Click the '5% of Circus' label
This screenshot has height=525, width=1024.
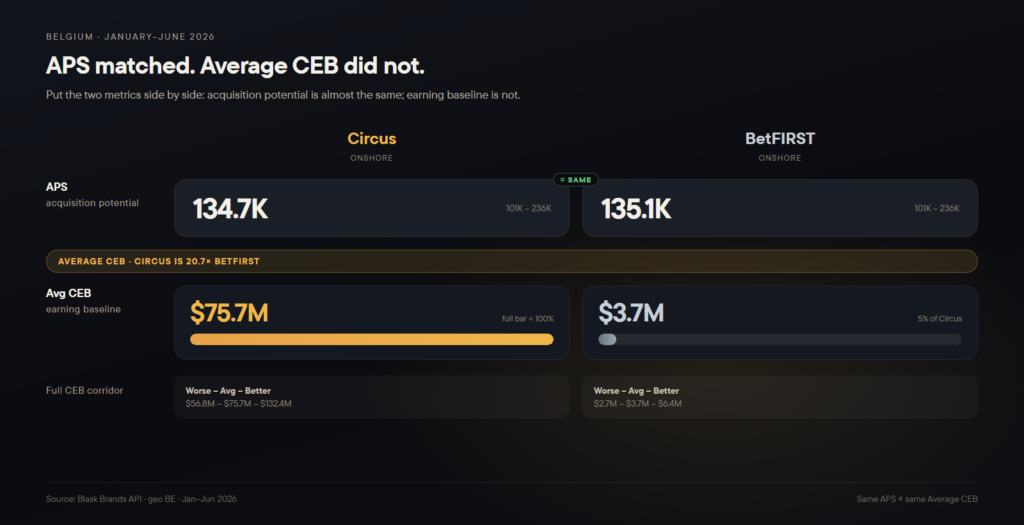940,319
